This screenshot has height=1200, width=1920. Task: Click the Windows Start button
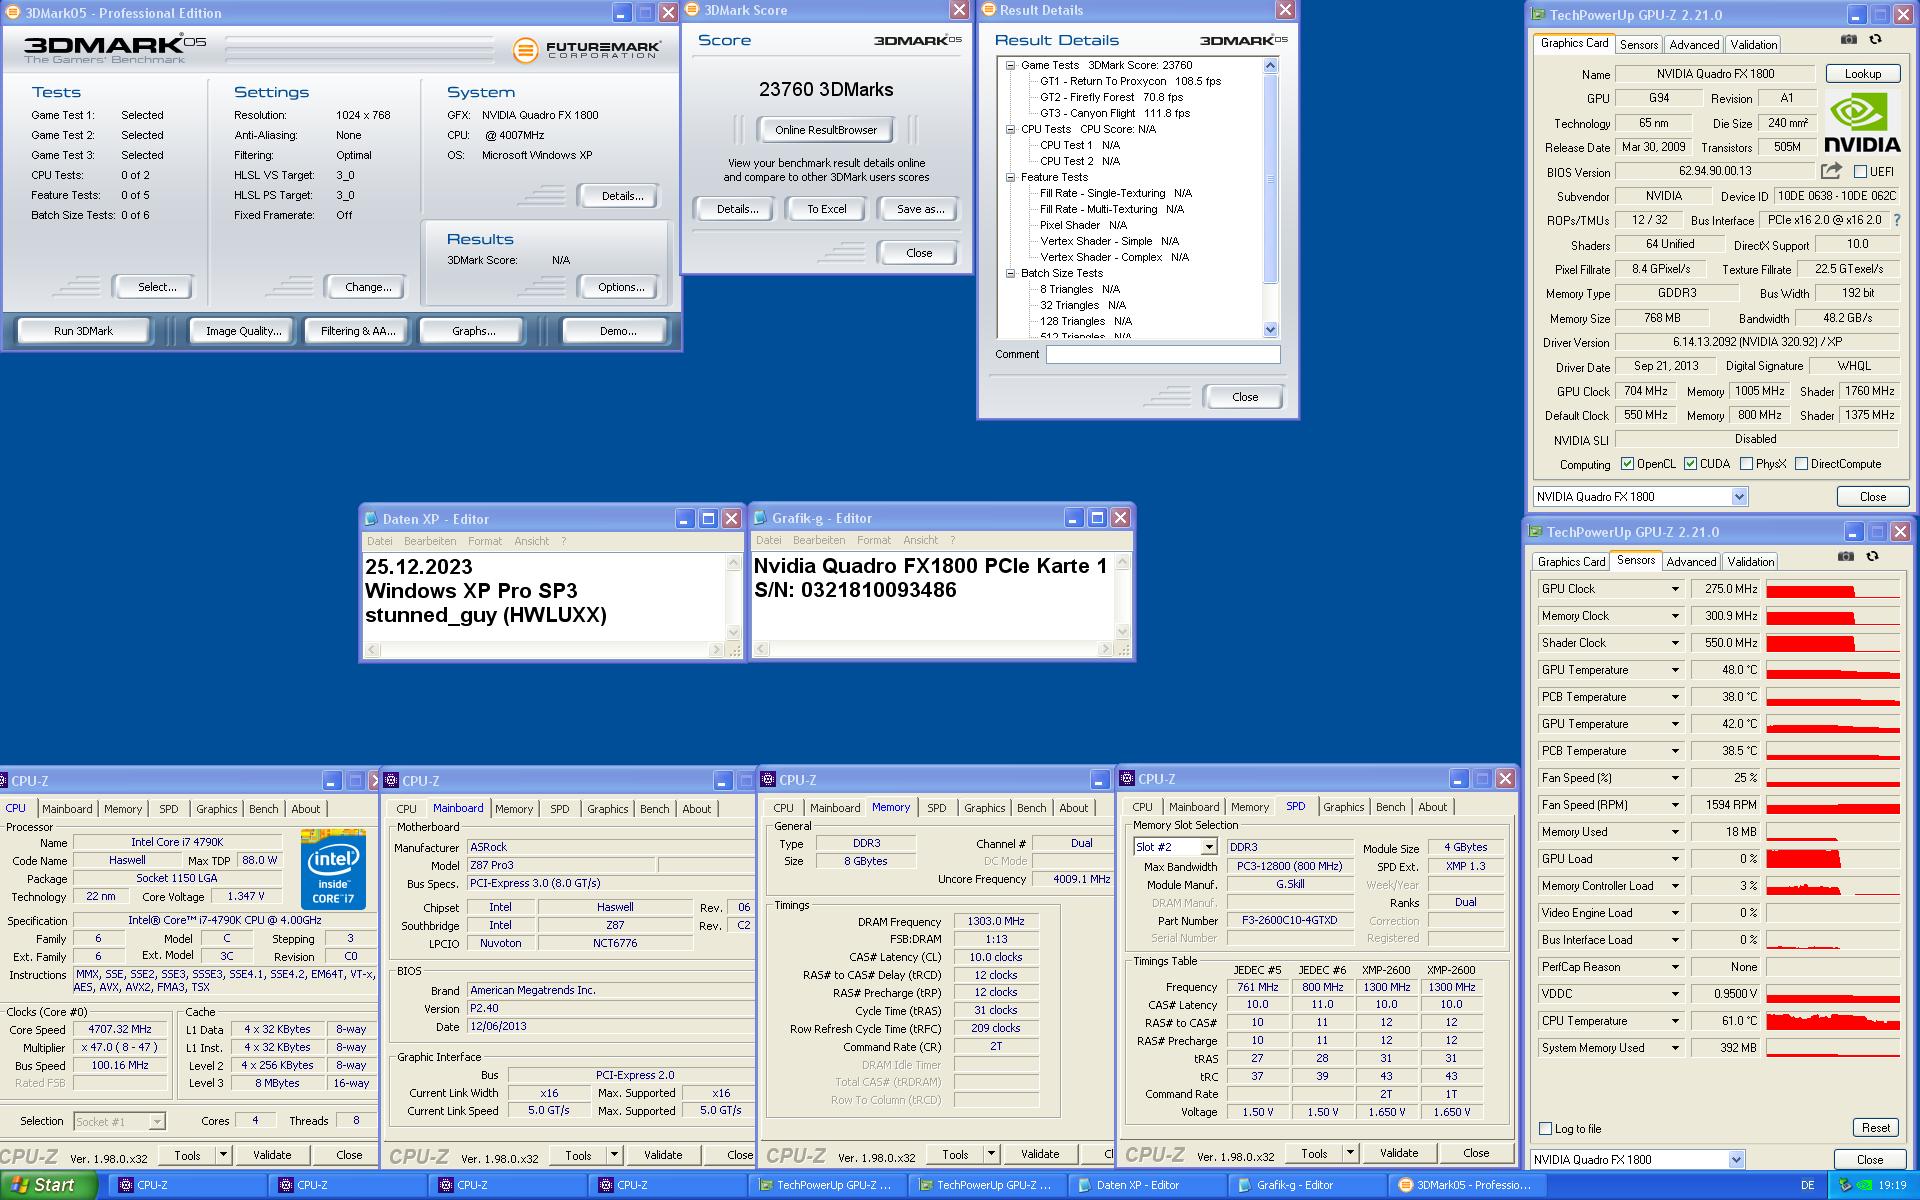(48, 1185)
